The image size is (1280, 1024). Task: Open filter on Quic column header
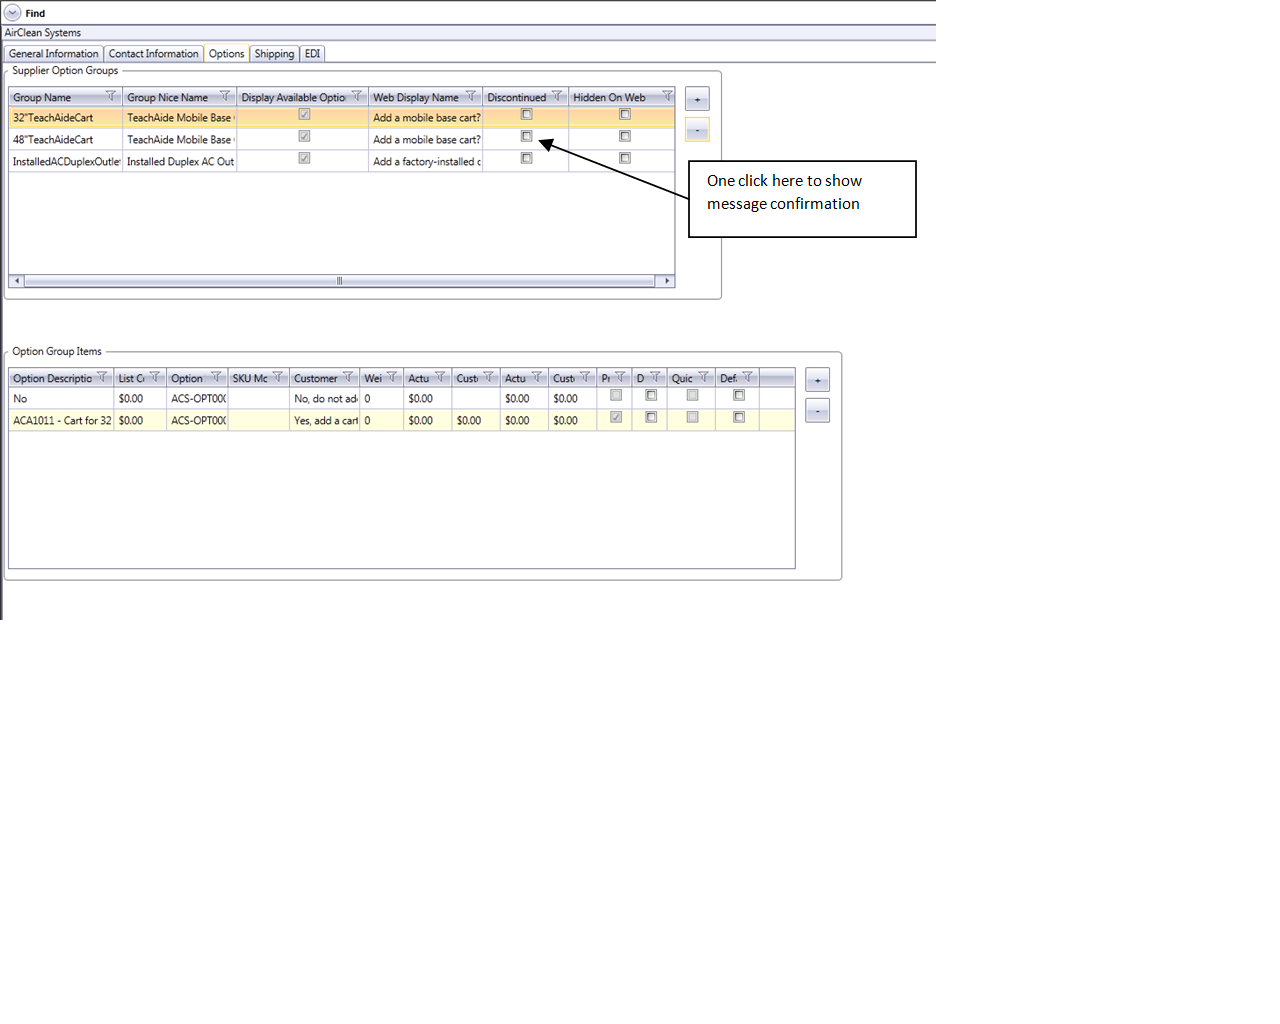coord(703,378)
